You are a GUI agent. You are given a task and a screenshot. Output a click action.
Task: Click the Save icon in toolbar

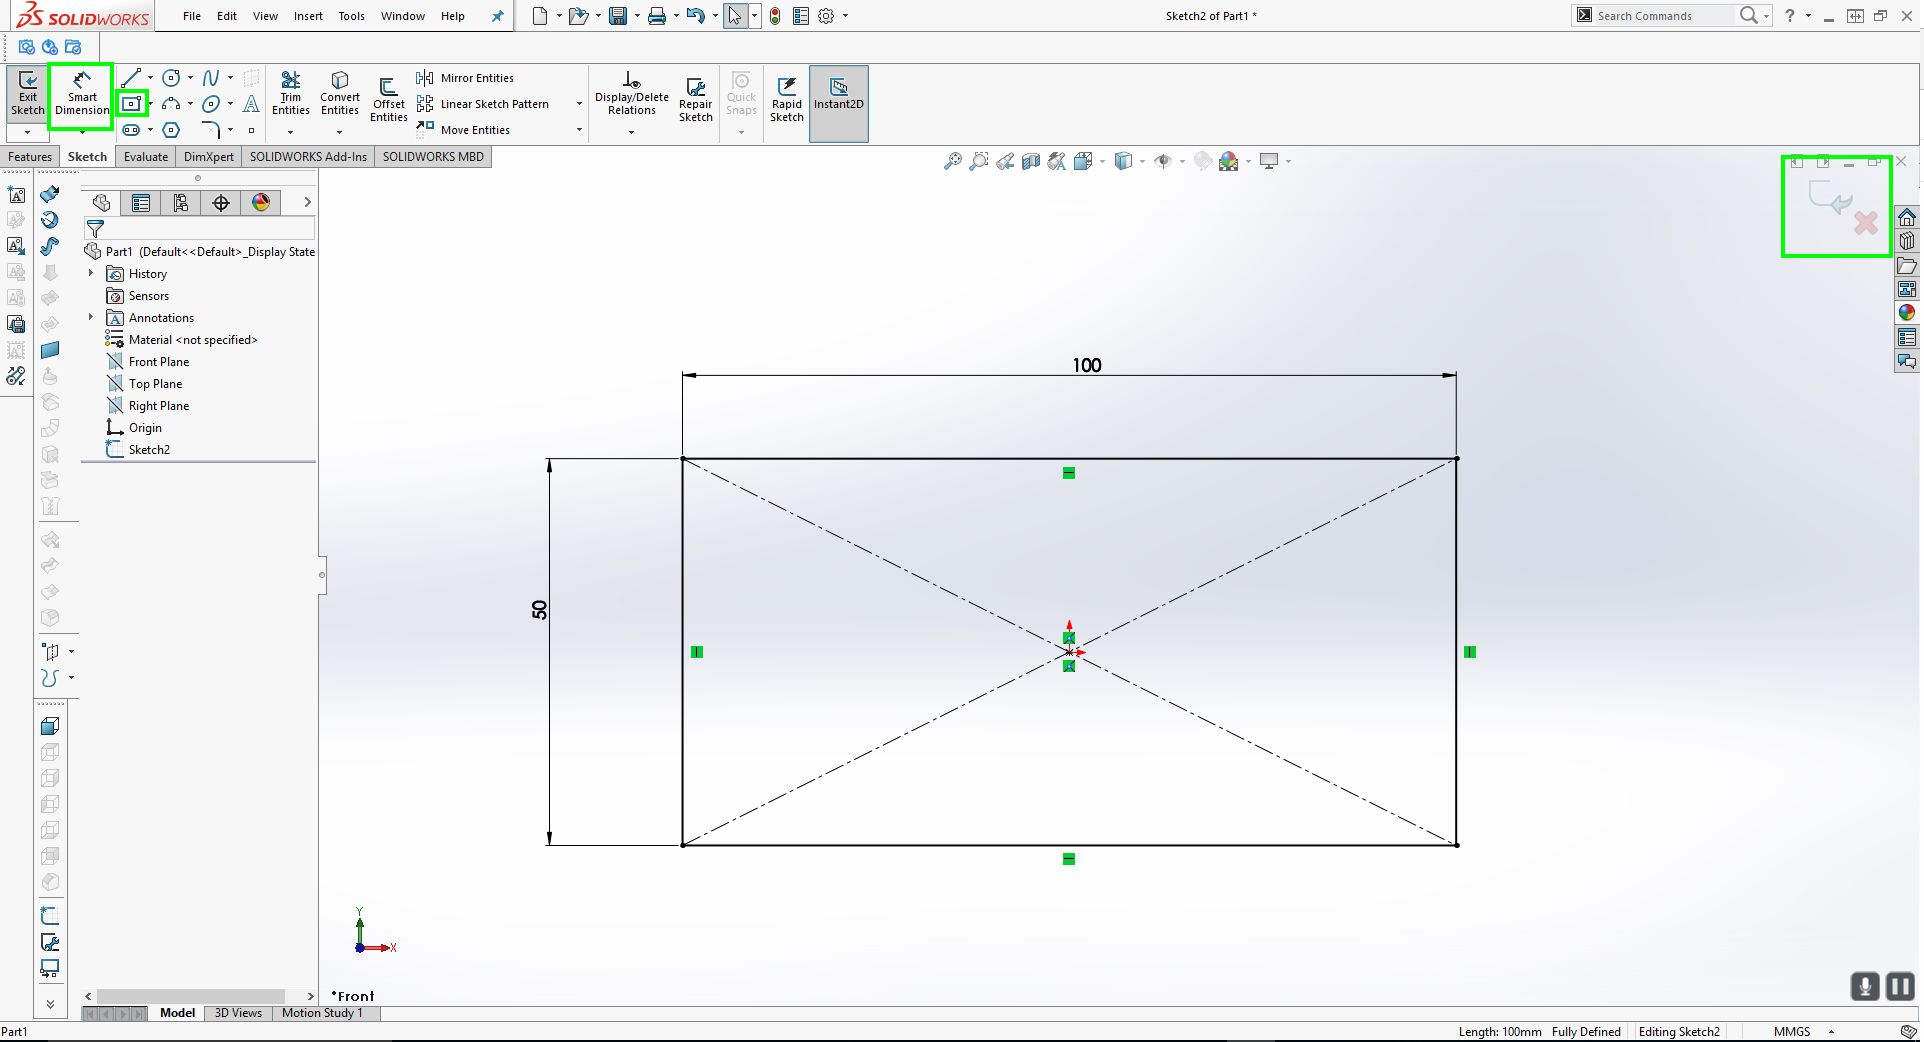tap(618, 16)
